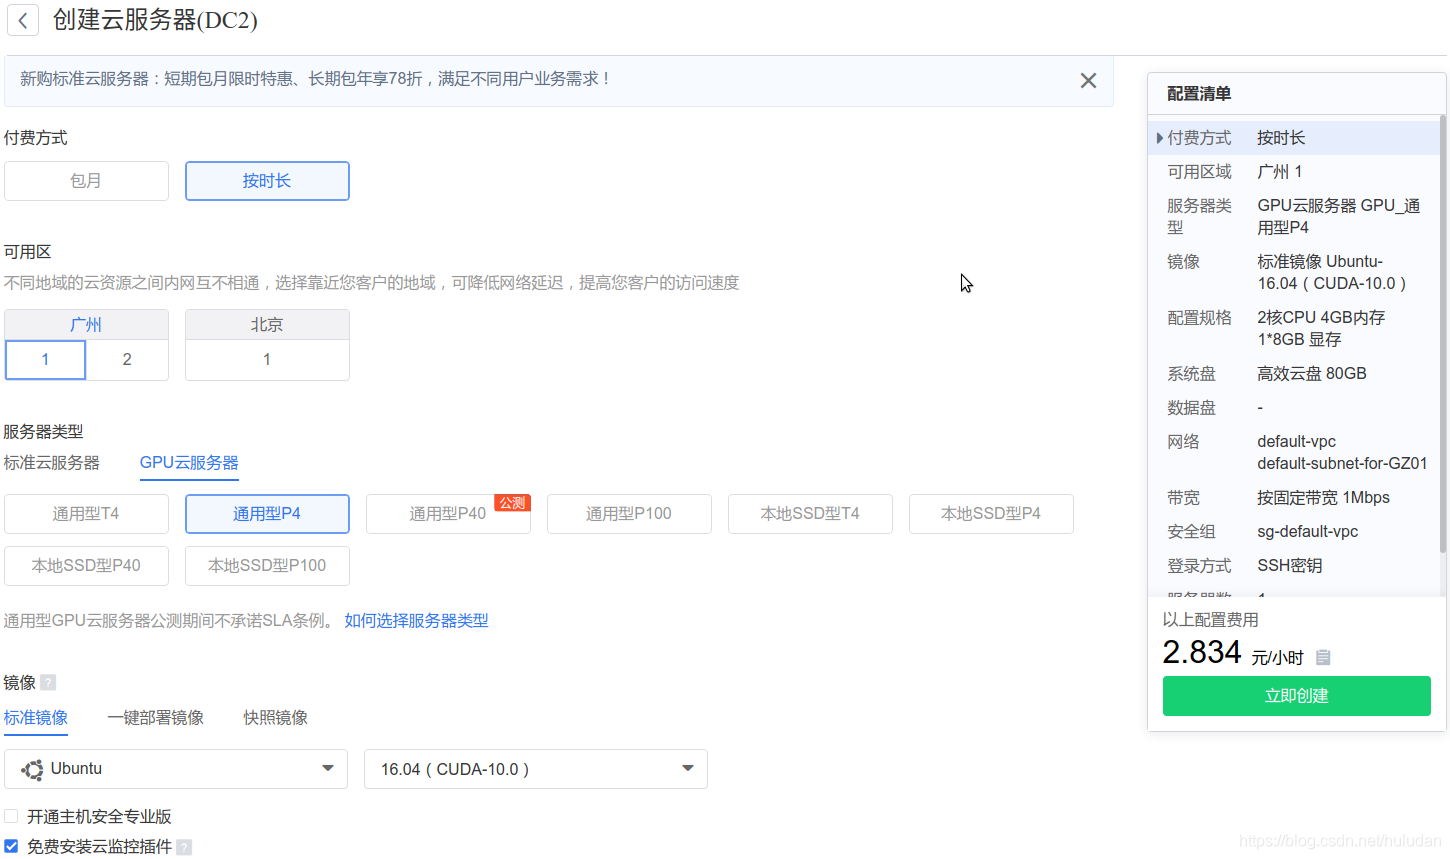
Task: Enable 开通主机安全专业版 checkbox
Action: [11, 816]
